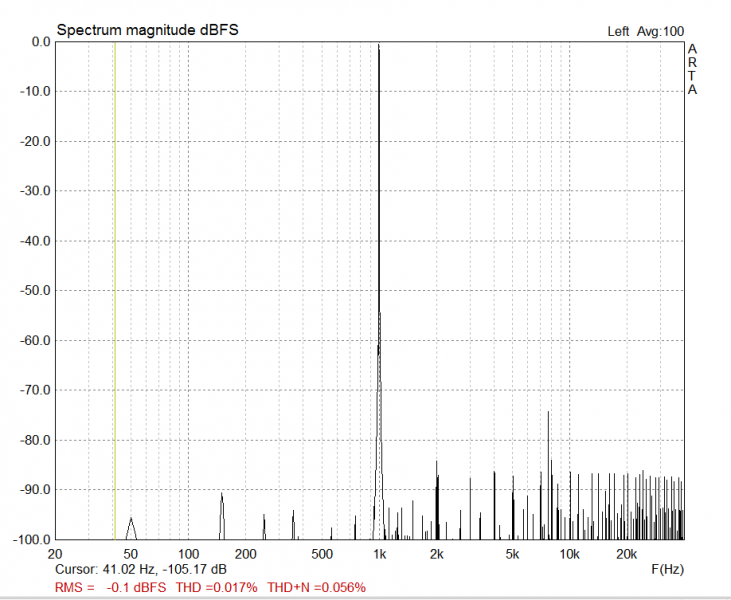
Task: Click the -90.0 y-axis label
Action: pyautogui.click(x=35, y=490)
